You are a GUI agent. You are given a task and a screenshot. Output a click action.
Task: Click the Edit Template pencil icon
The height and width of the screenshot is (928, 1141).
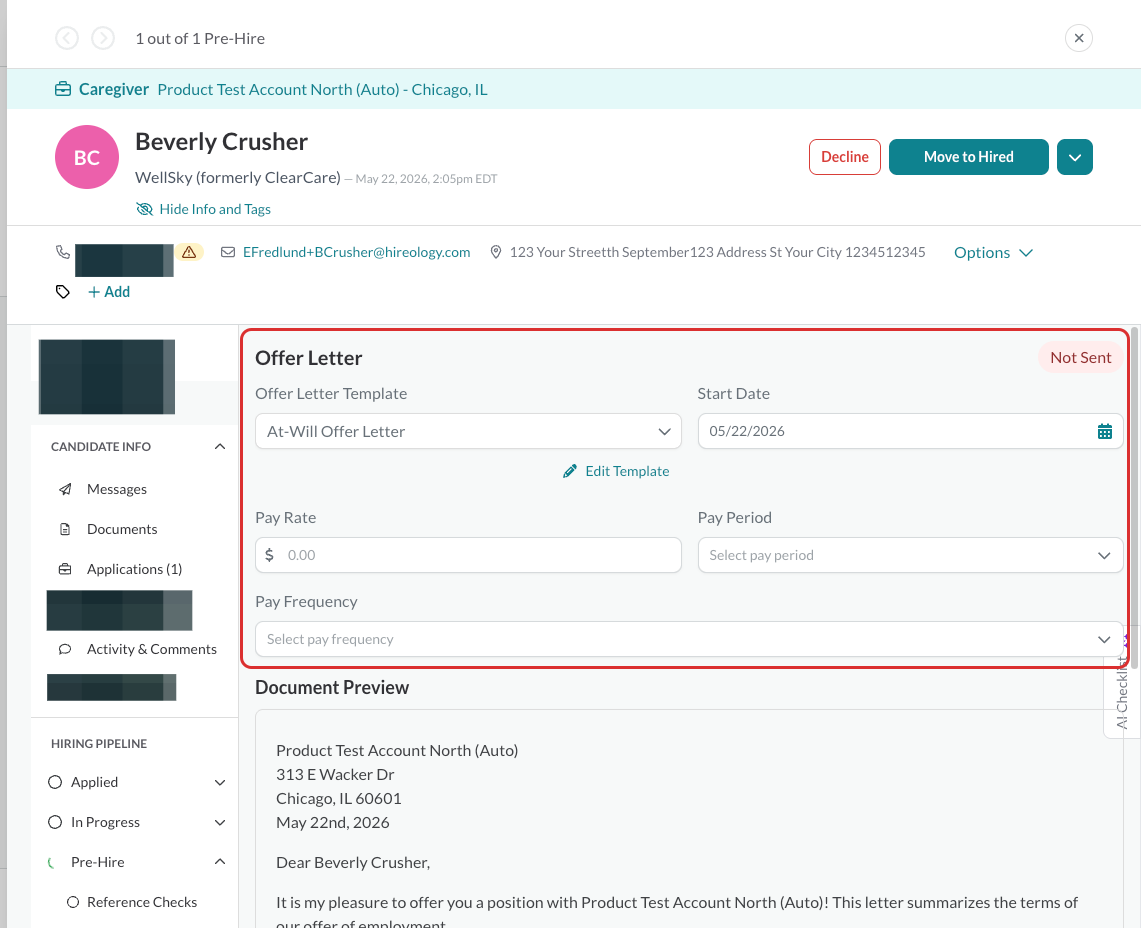(570, 472)
